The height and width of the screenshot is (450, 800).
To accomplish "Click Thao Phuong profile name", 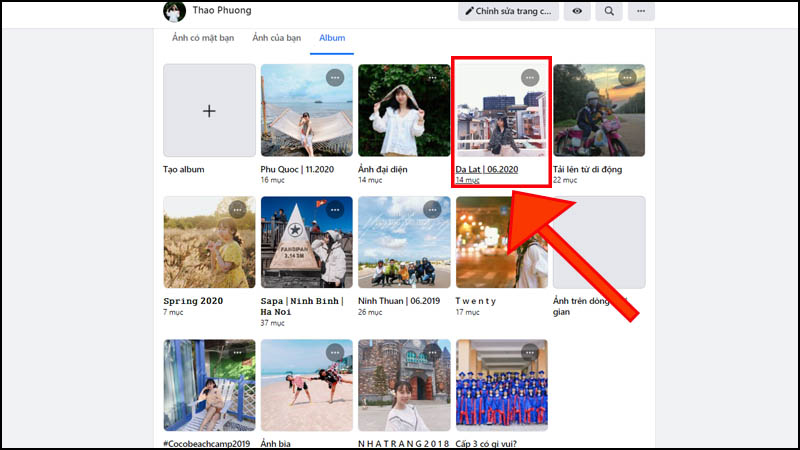I will click(222, 10).
